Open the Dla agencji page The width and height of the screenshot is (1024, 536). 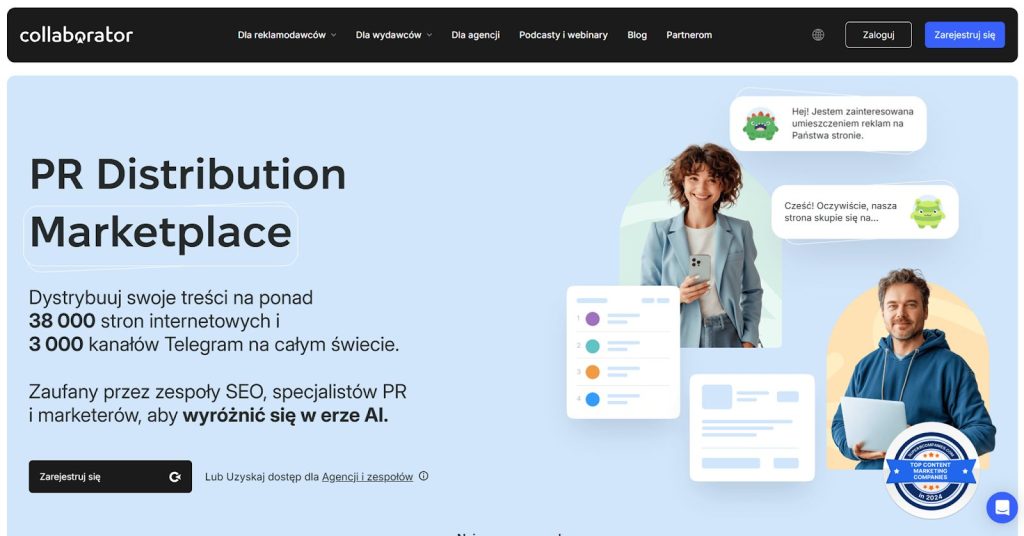[475, 35]
